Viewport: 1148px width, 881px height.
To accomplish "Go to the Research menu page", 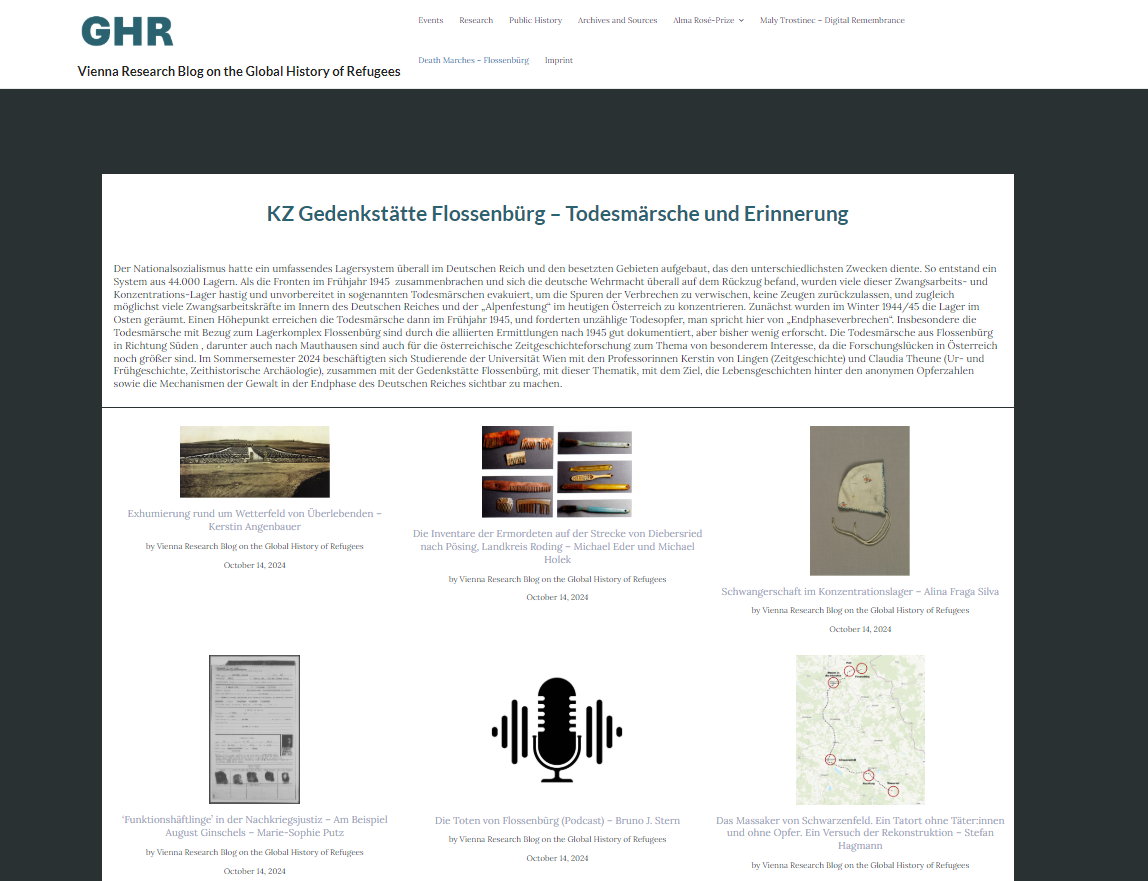I will coord(476,20).
